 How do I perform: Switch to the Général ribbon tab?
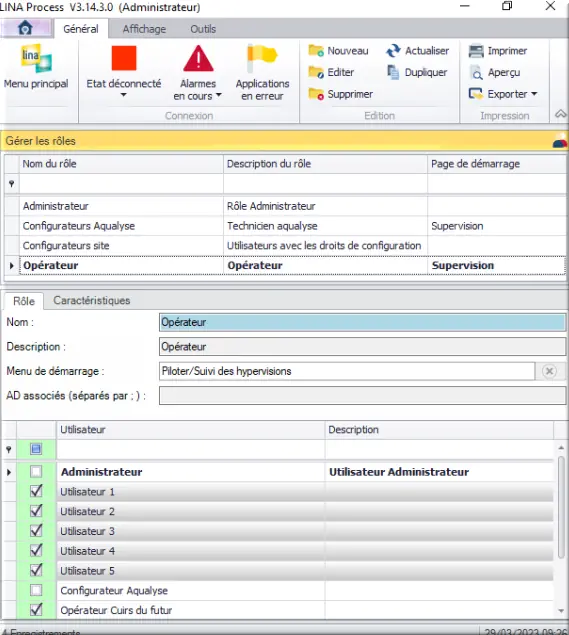81,29
